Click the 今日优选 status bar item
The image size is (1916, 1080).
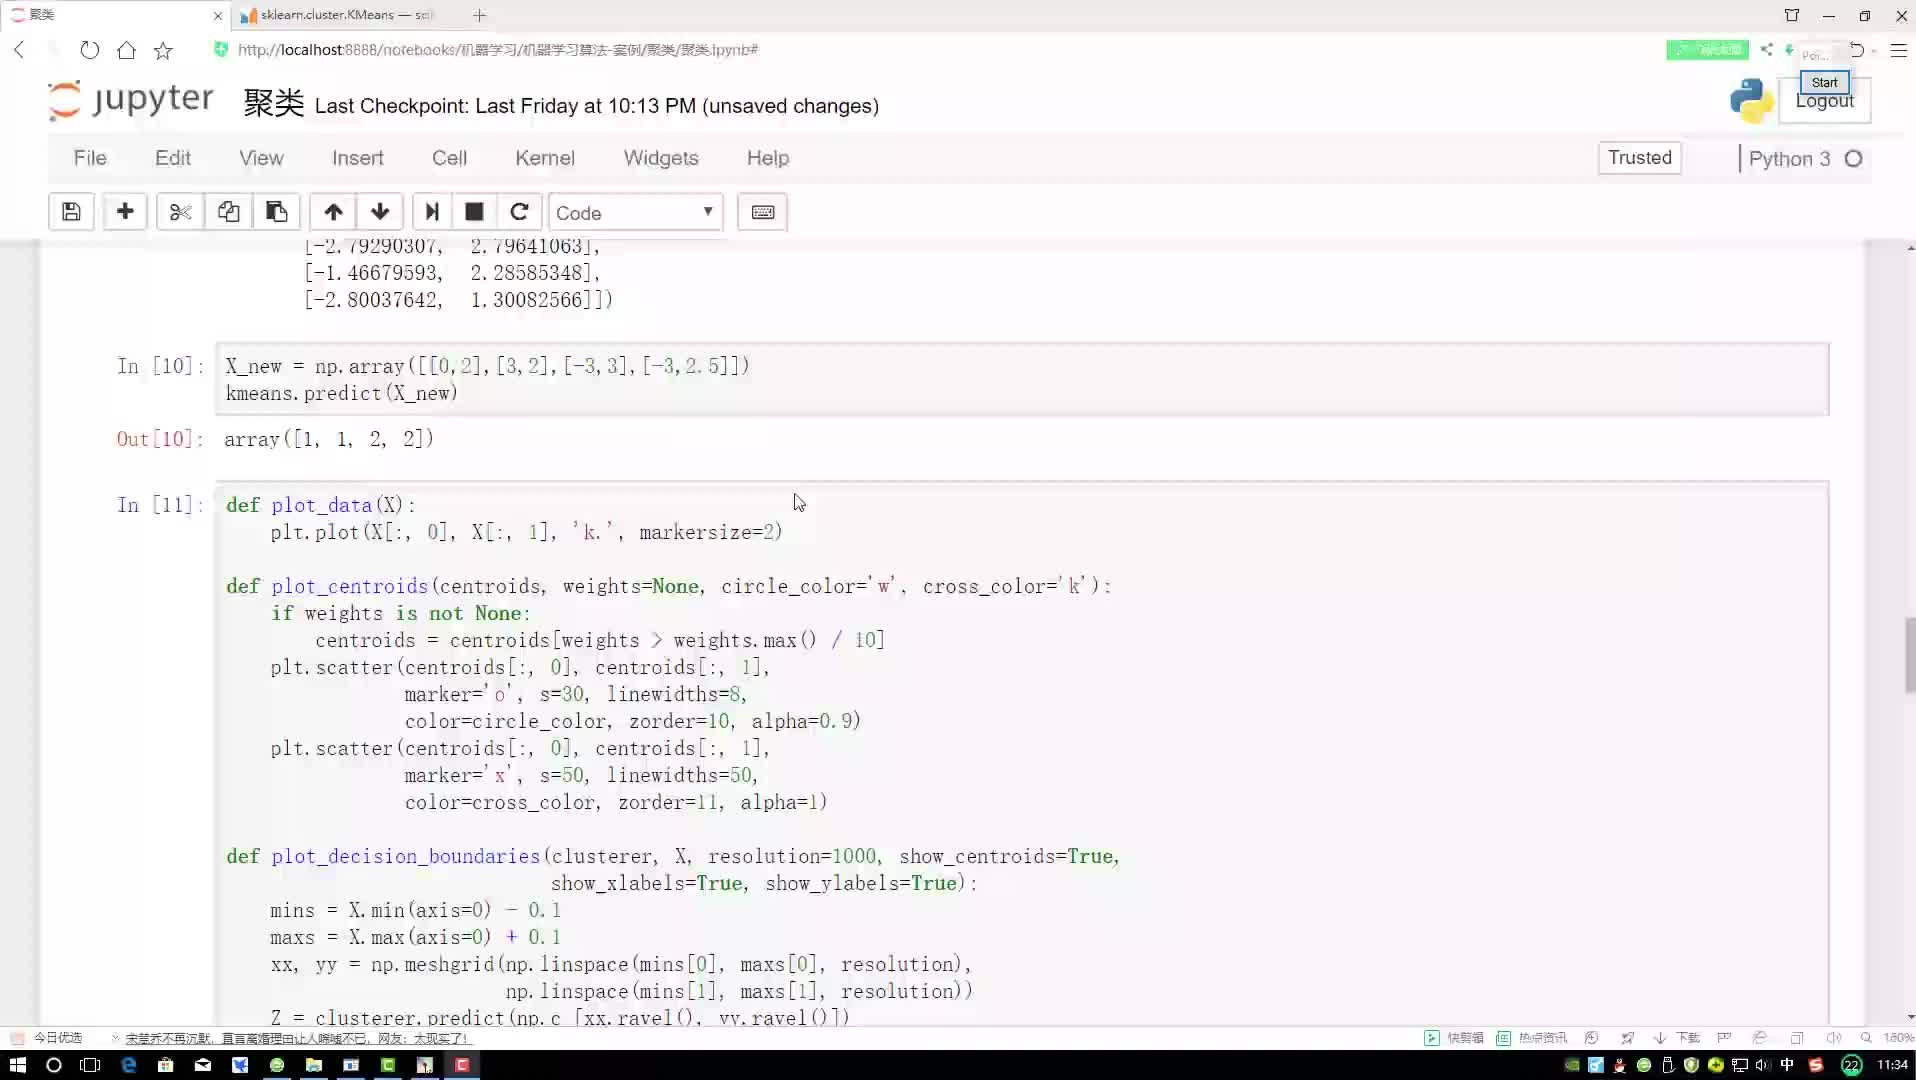click(x=48, y=1038)
